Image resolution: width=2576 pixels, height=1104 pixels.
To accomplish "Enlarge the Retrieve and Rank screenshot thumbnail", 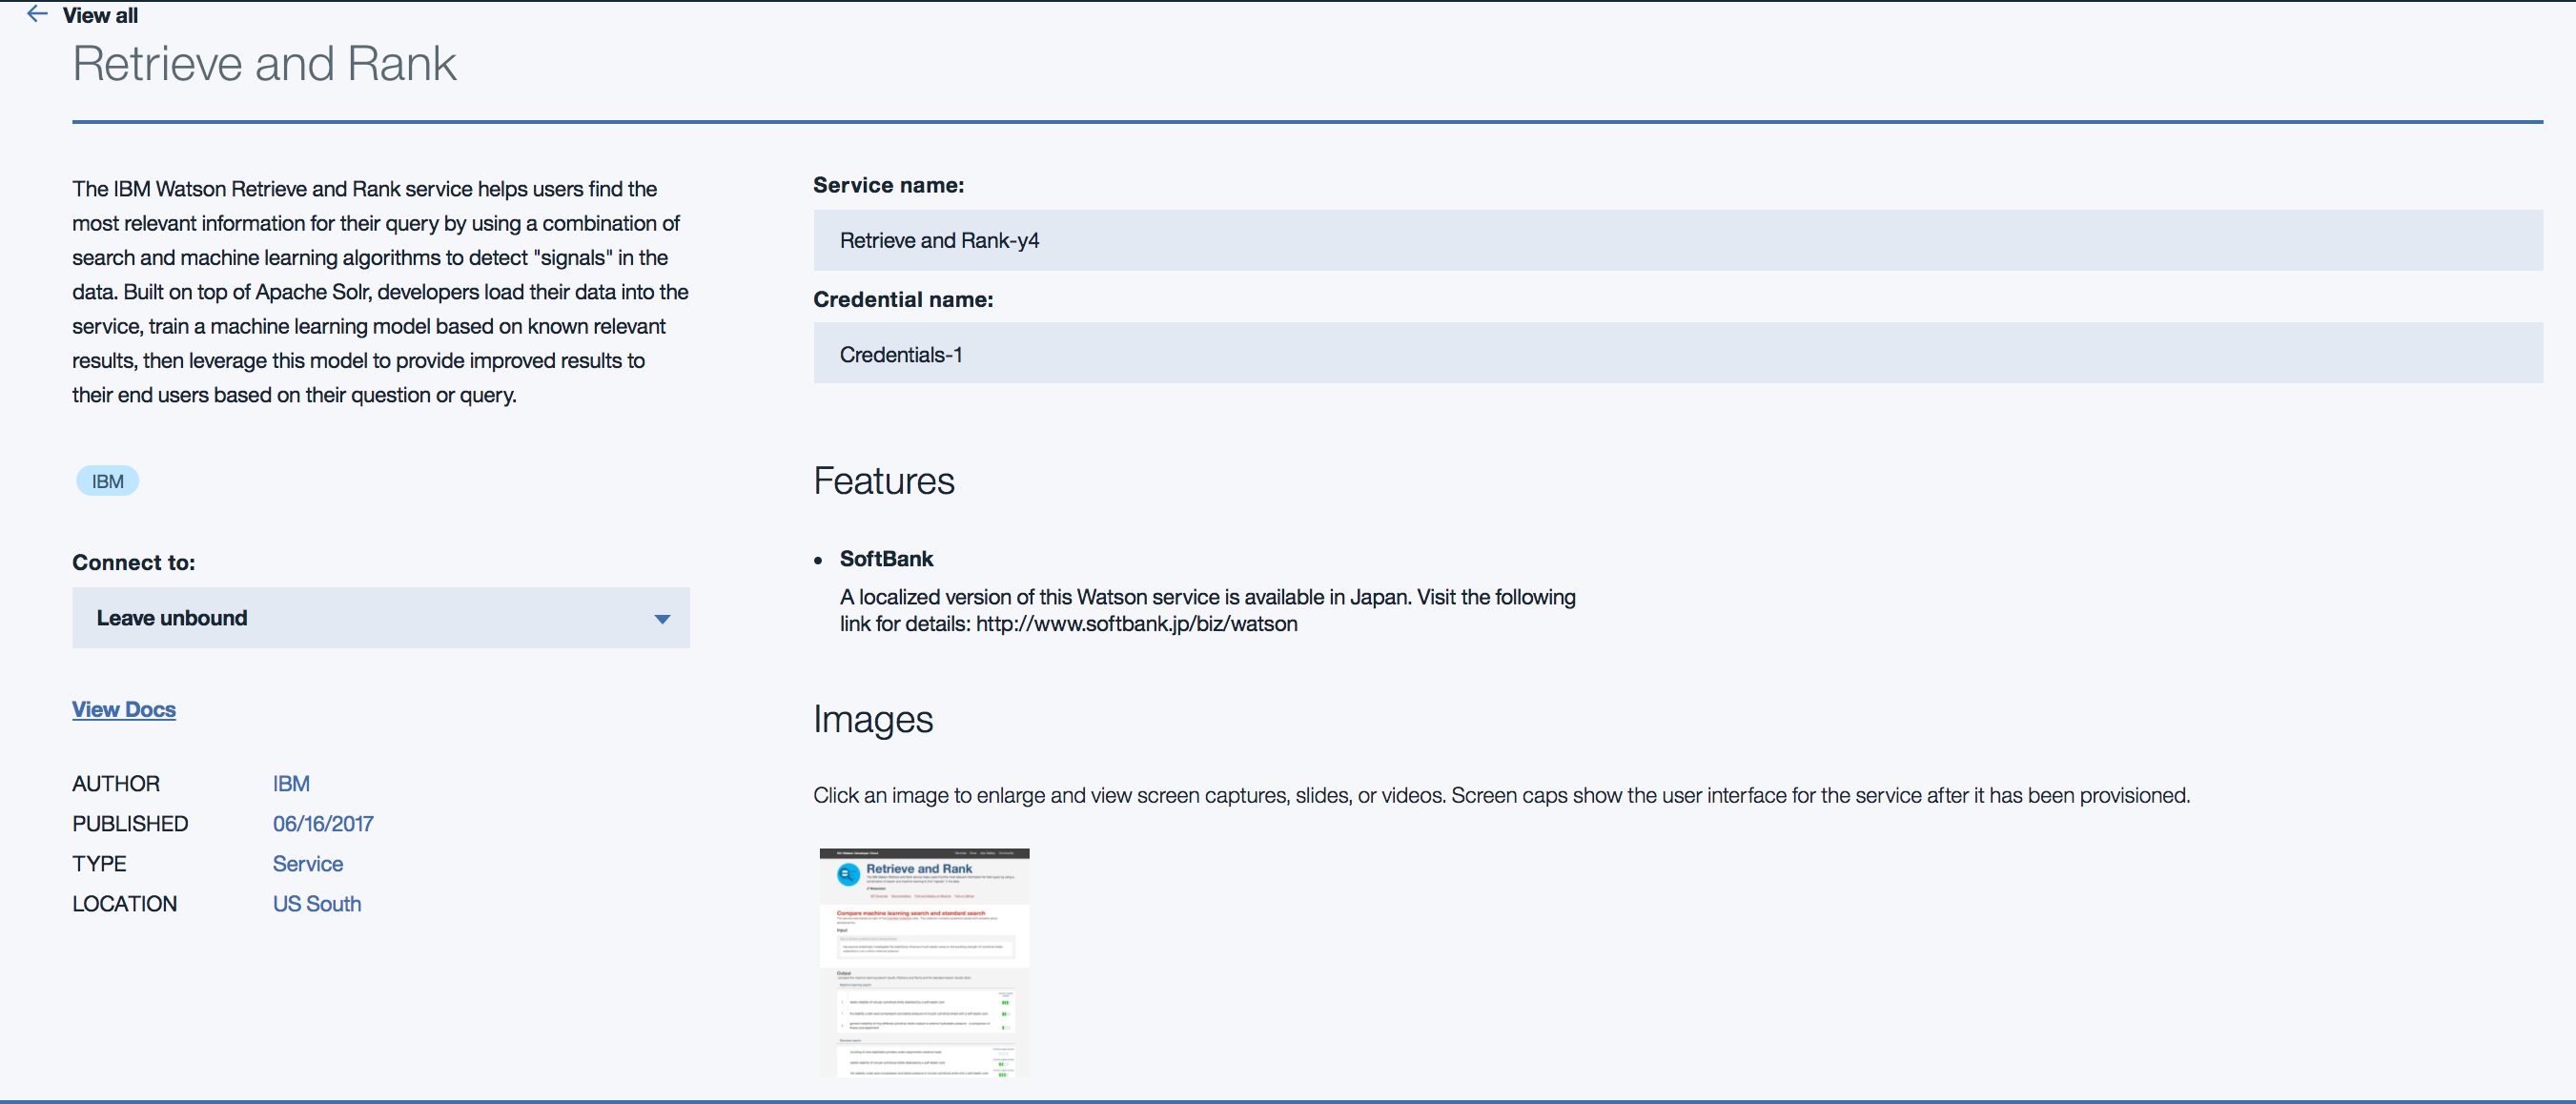I will 924,962.
